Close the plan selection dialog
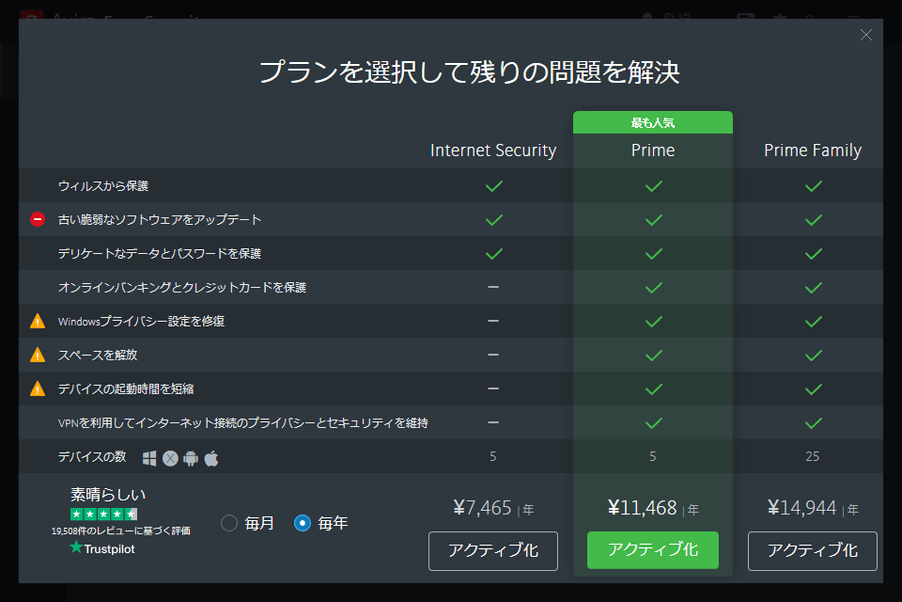The image size is (902, 602). pos(866,35)
